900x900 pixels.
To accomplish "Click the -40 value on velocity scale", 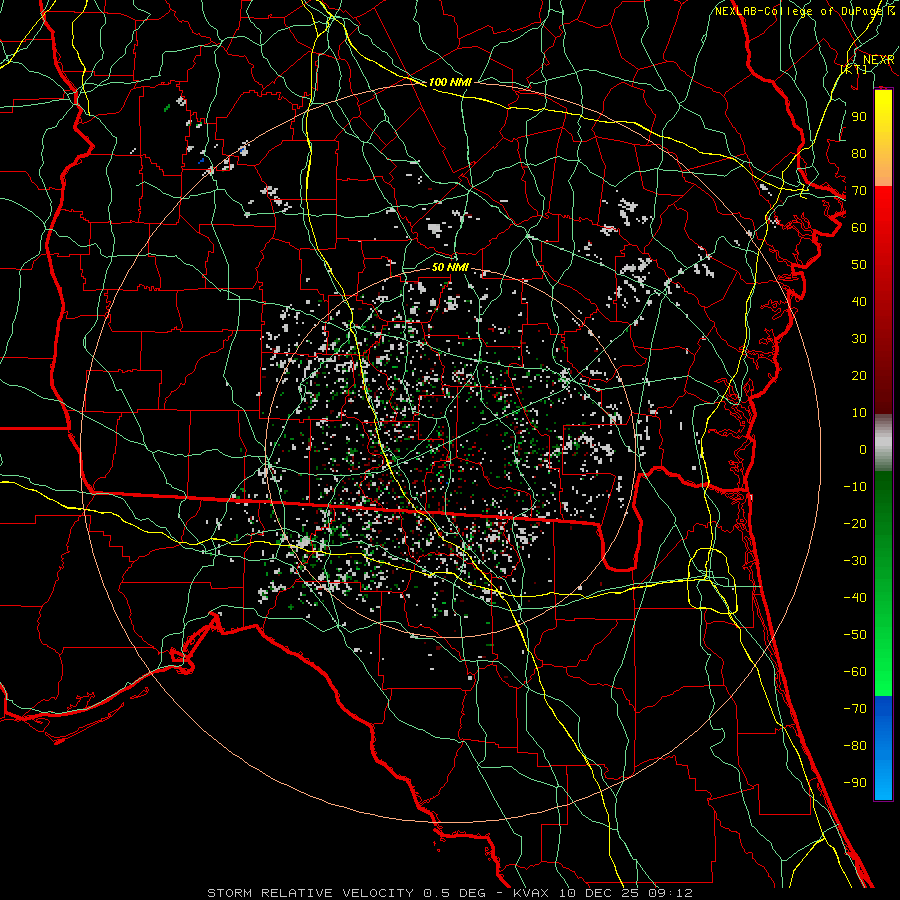I will click(855, 598).
